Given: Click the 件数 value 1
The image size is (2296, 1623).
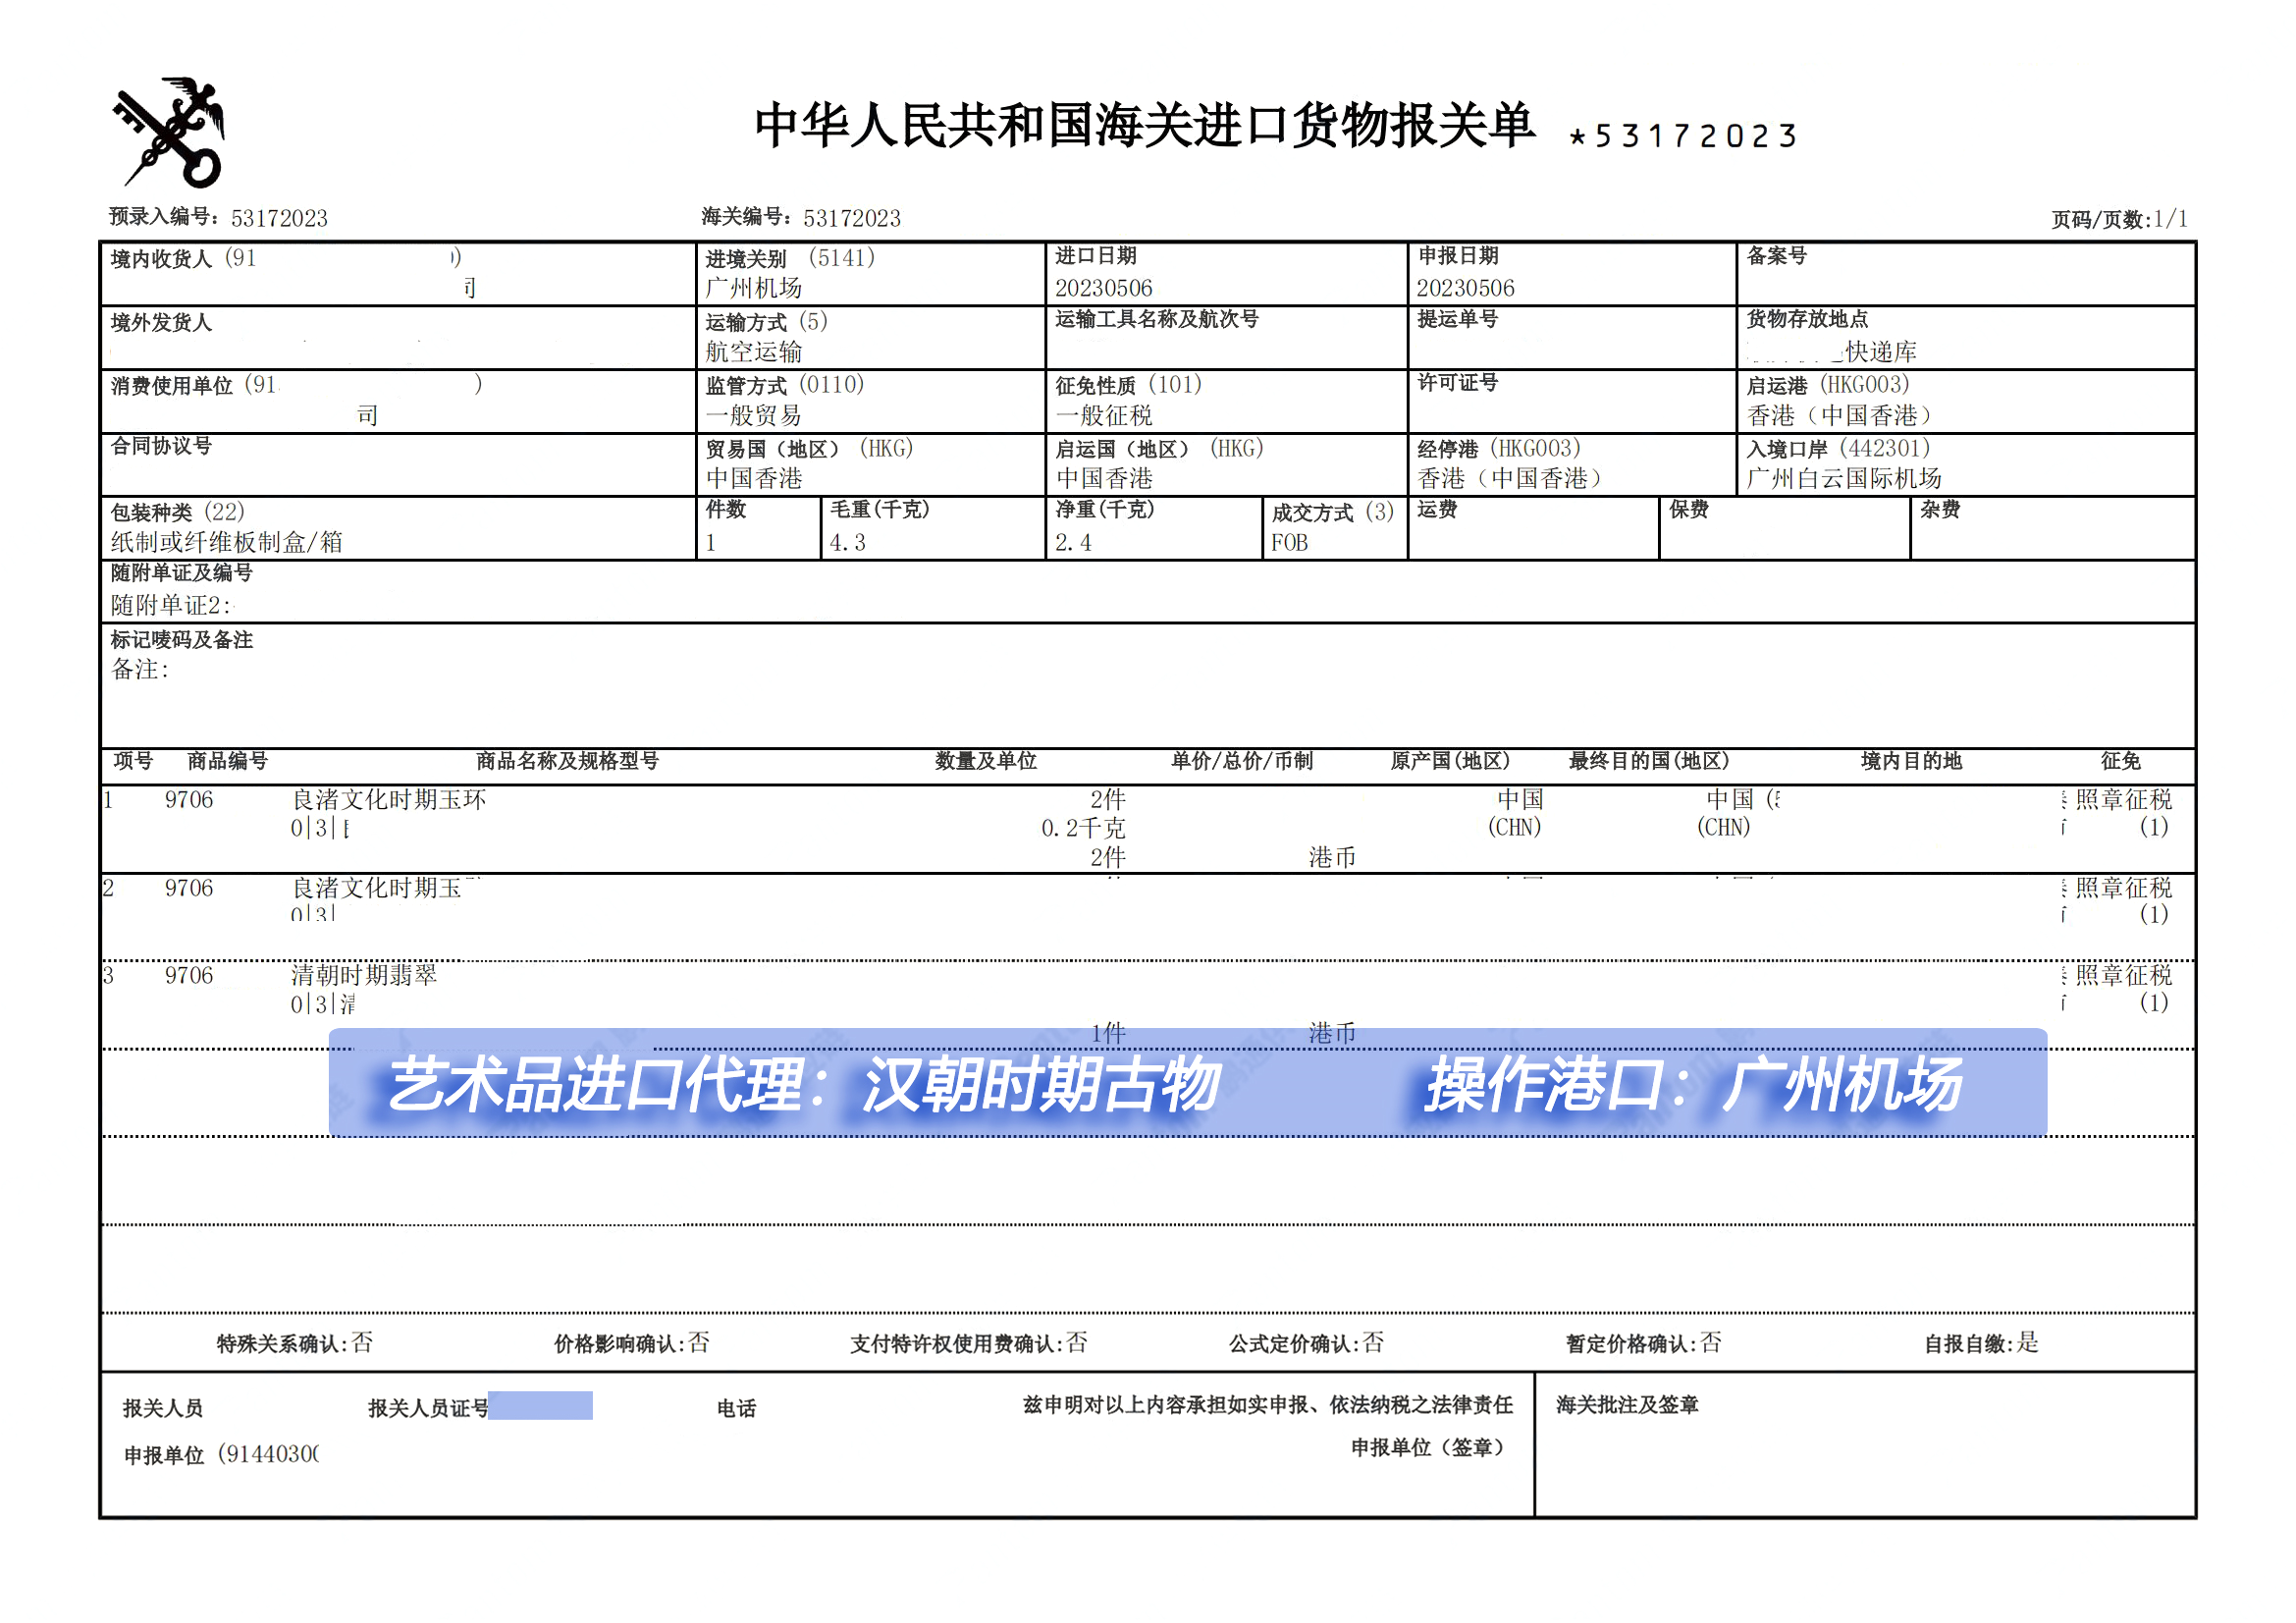Looking at the screenshot, I should (711, 542).
